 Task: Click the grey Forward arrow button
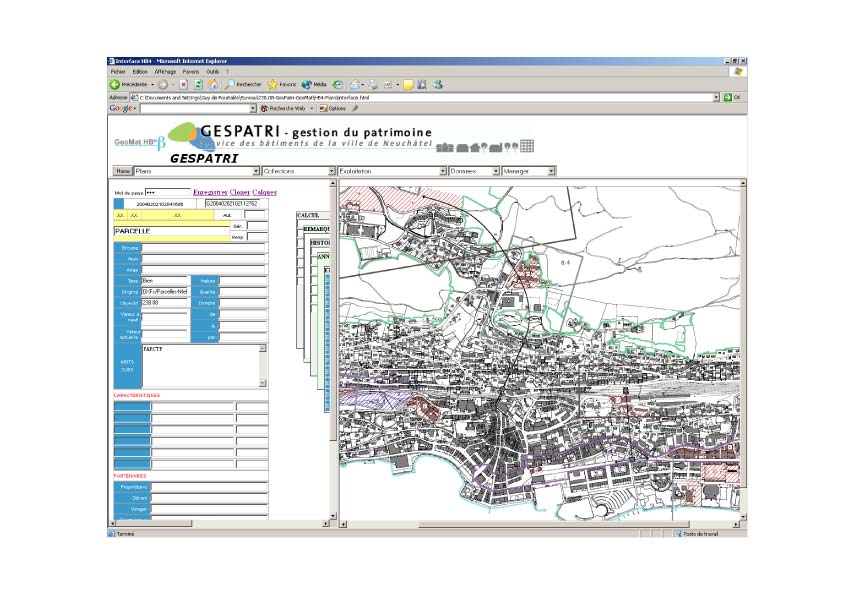(163, 84)
